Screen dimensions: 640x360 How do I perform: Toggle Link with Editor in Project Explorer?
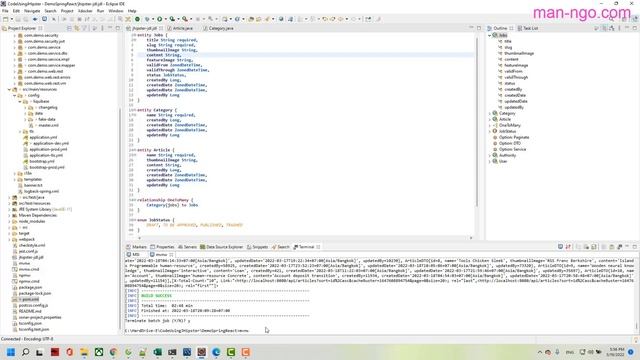(77, 28)
